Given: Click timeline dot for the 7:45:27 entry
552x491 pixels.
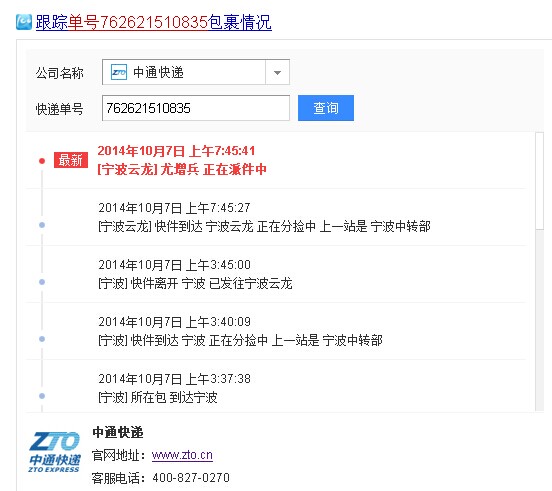Looking at the screenshot, I should 42,225.
